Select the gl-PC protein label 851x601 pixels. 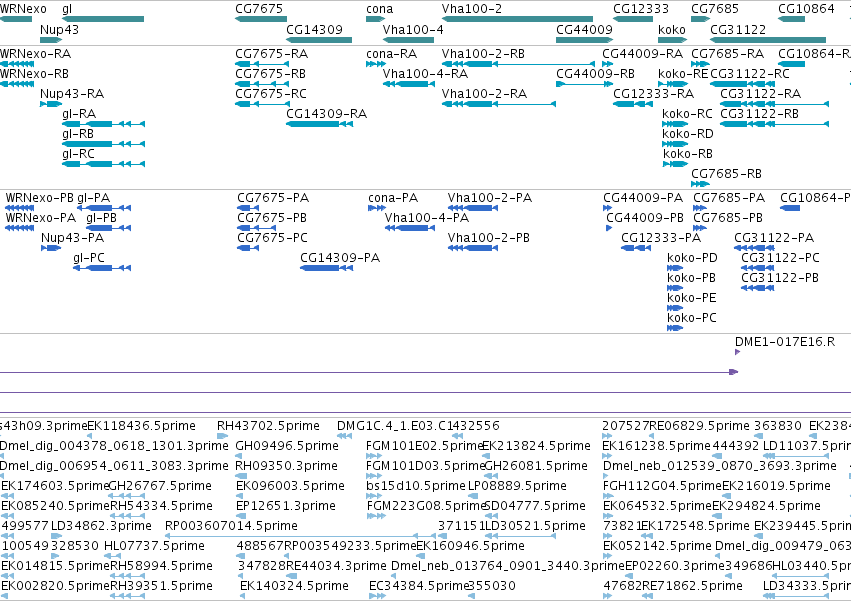pyautogui.click(x=89, y=258)
